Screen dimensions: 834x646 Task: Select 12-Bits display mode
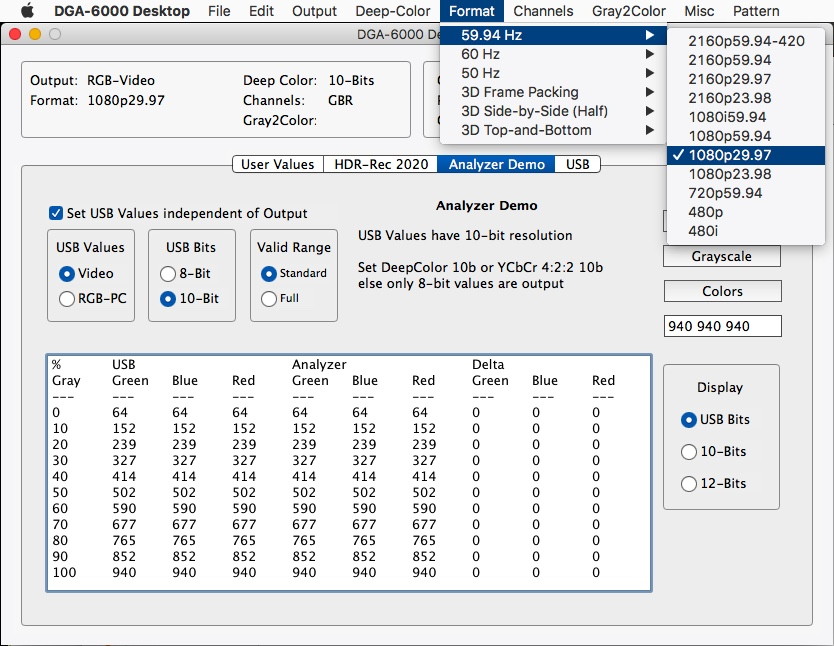coord(688,484)
